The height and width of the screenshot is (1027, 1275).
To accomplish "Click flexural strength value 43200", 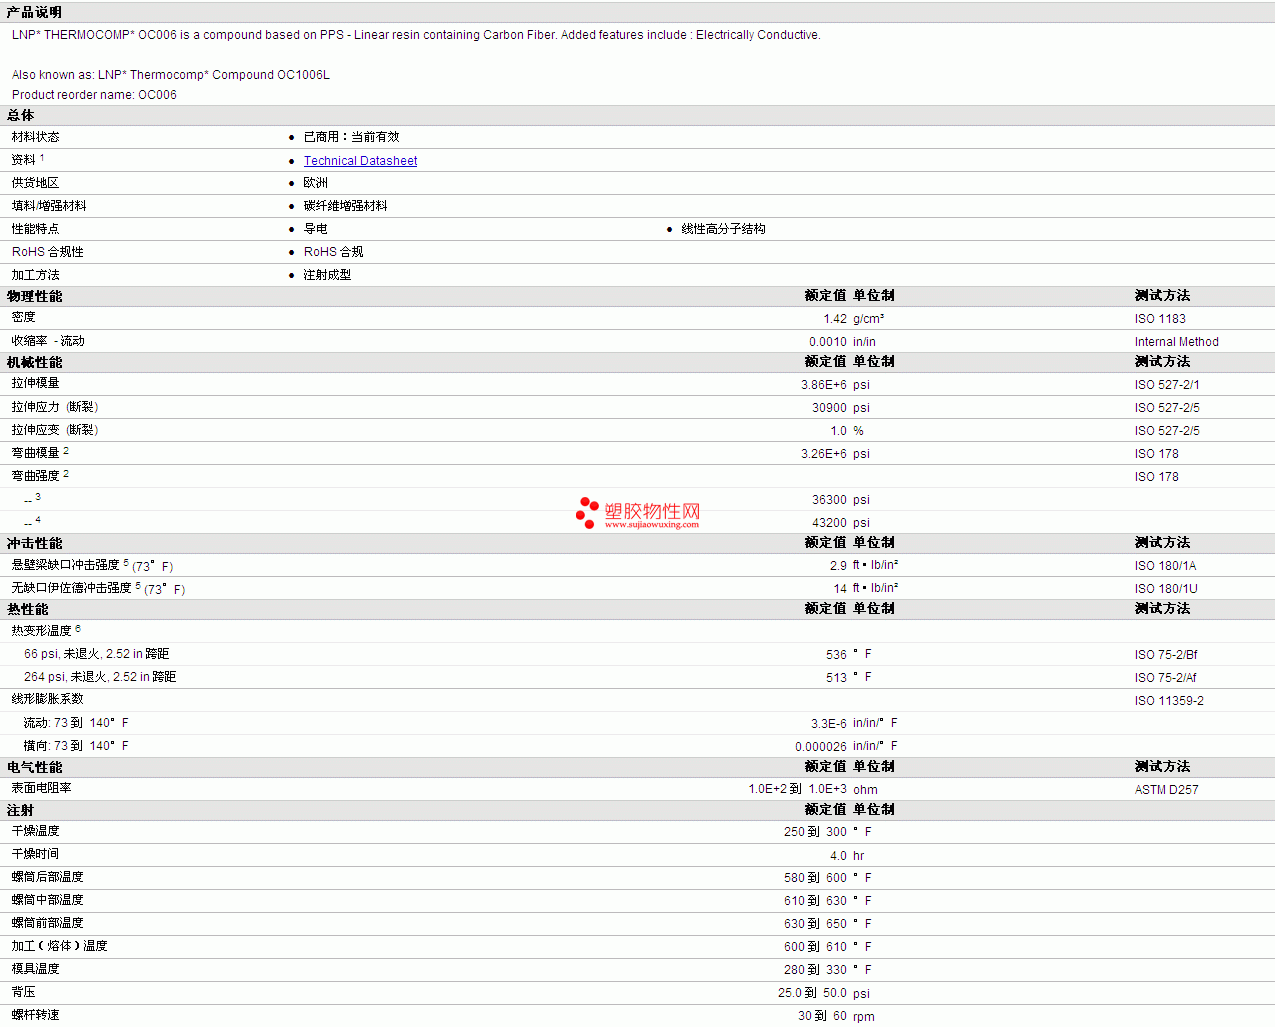I will pyautogui.click(x=829, y=523).
